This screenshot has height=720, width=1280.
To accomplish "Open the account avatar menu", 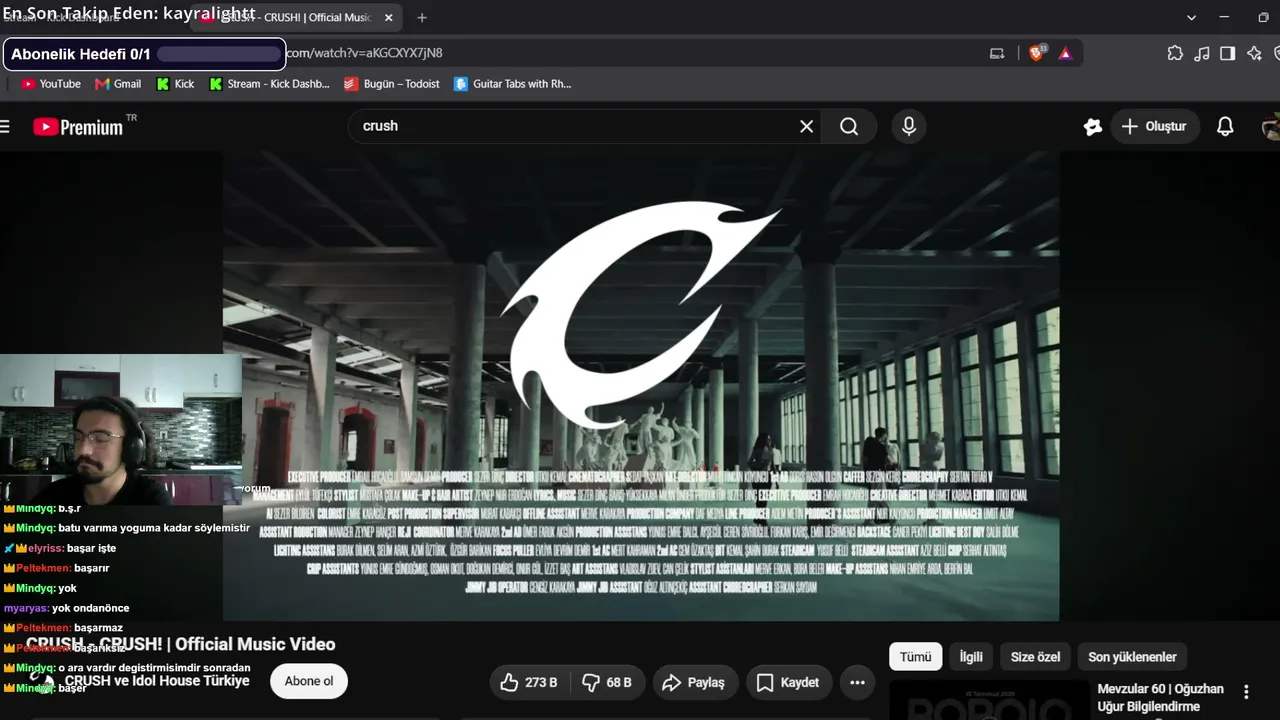I will [x=1271, y=126].
